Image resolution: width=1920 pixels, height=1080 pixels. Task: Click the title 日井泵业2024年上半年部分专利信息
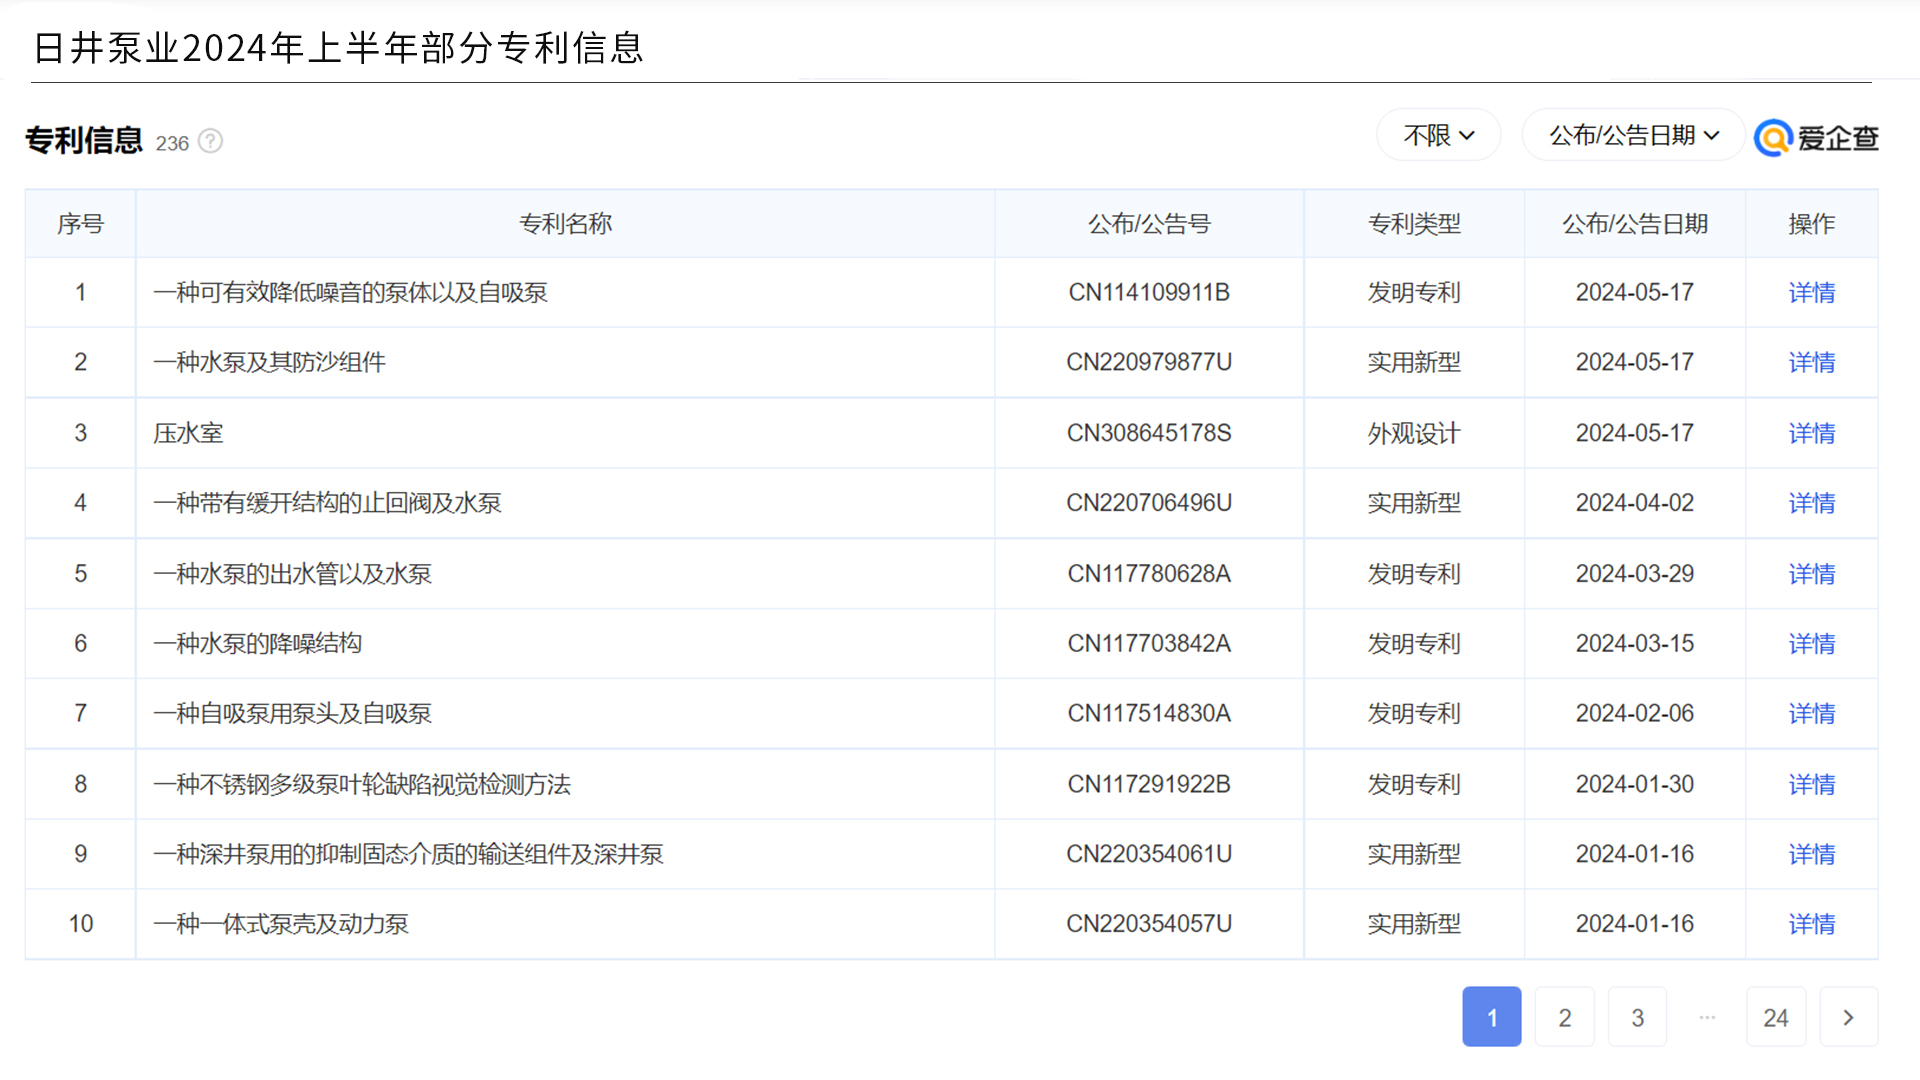point(339,48)
